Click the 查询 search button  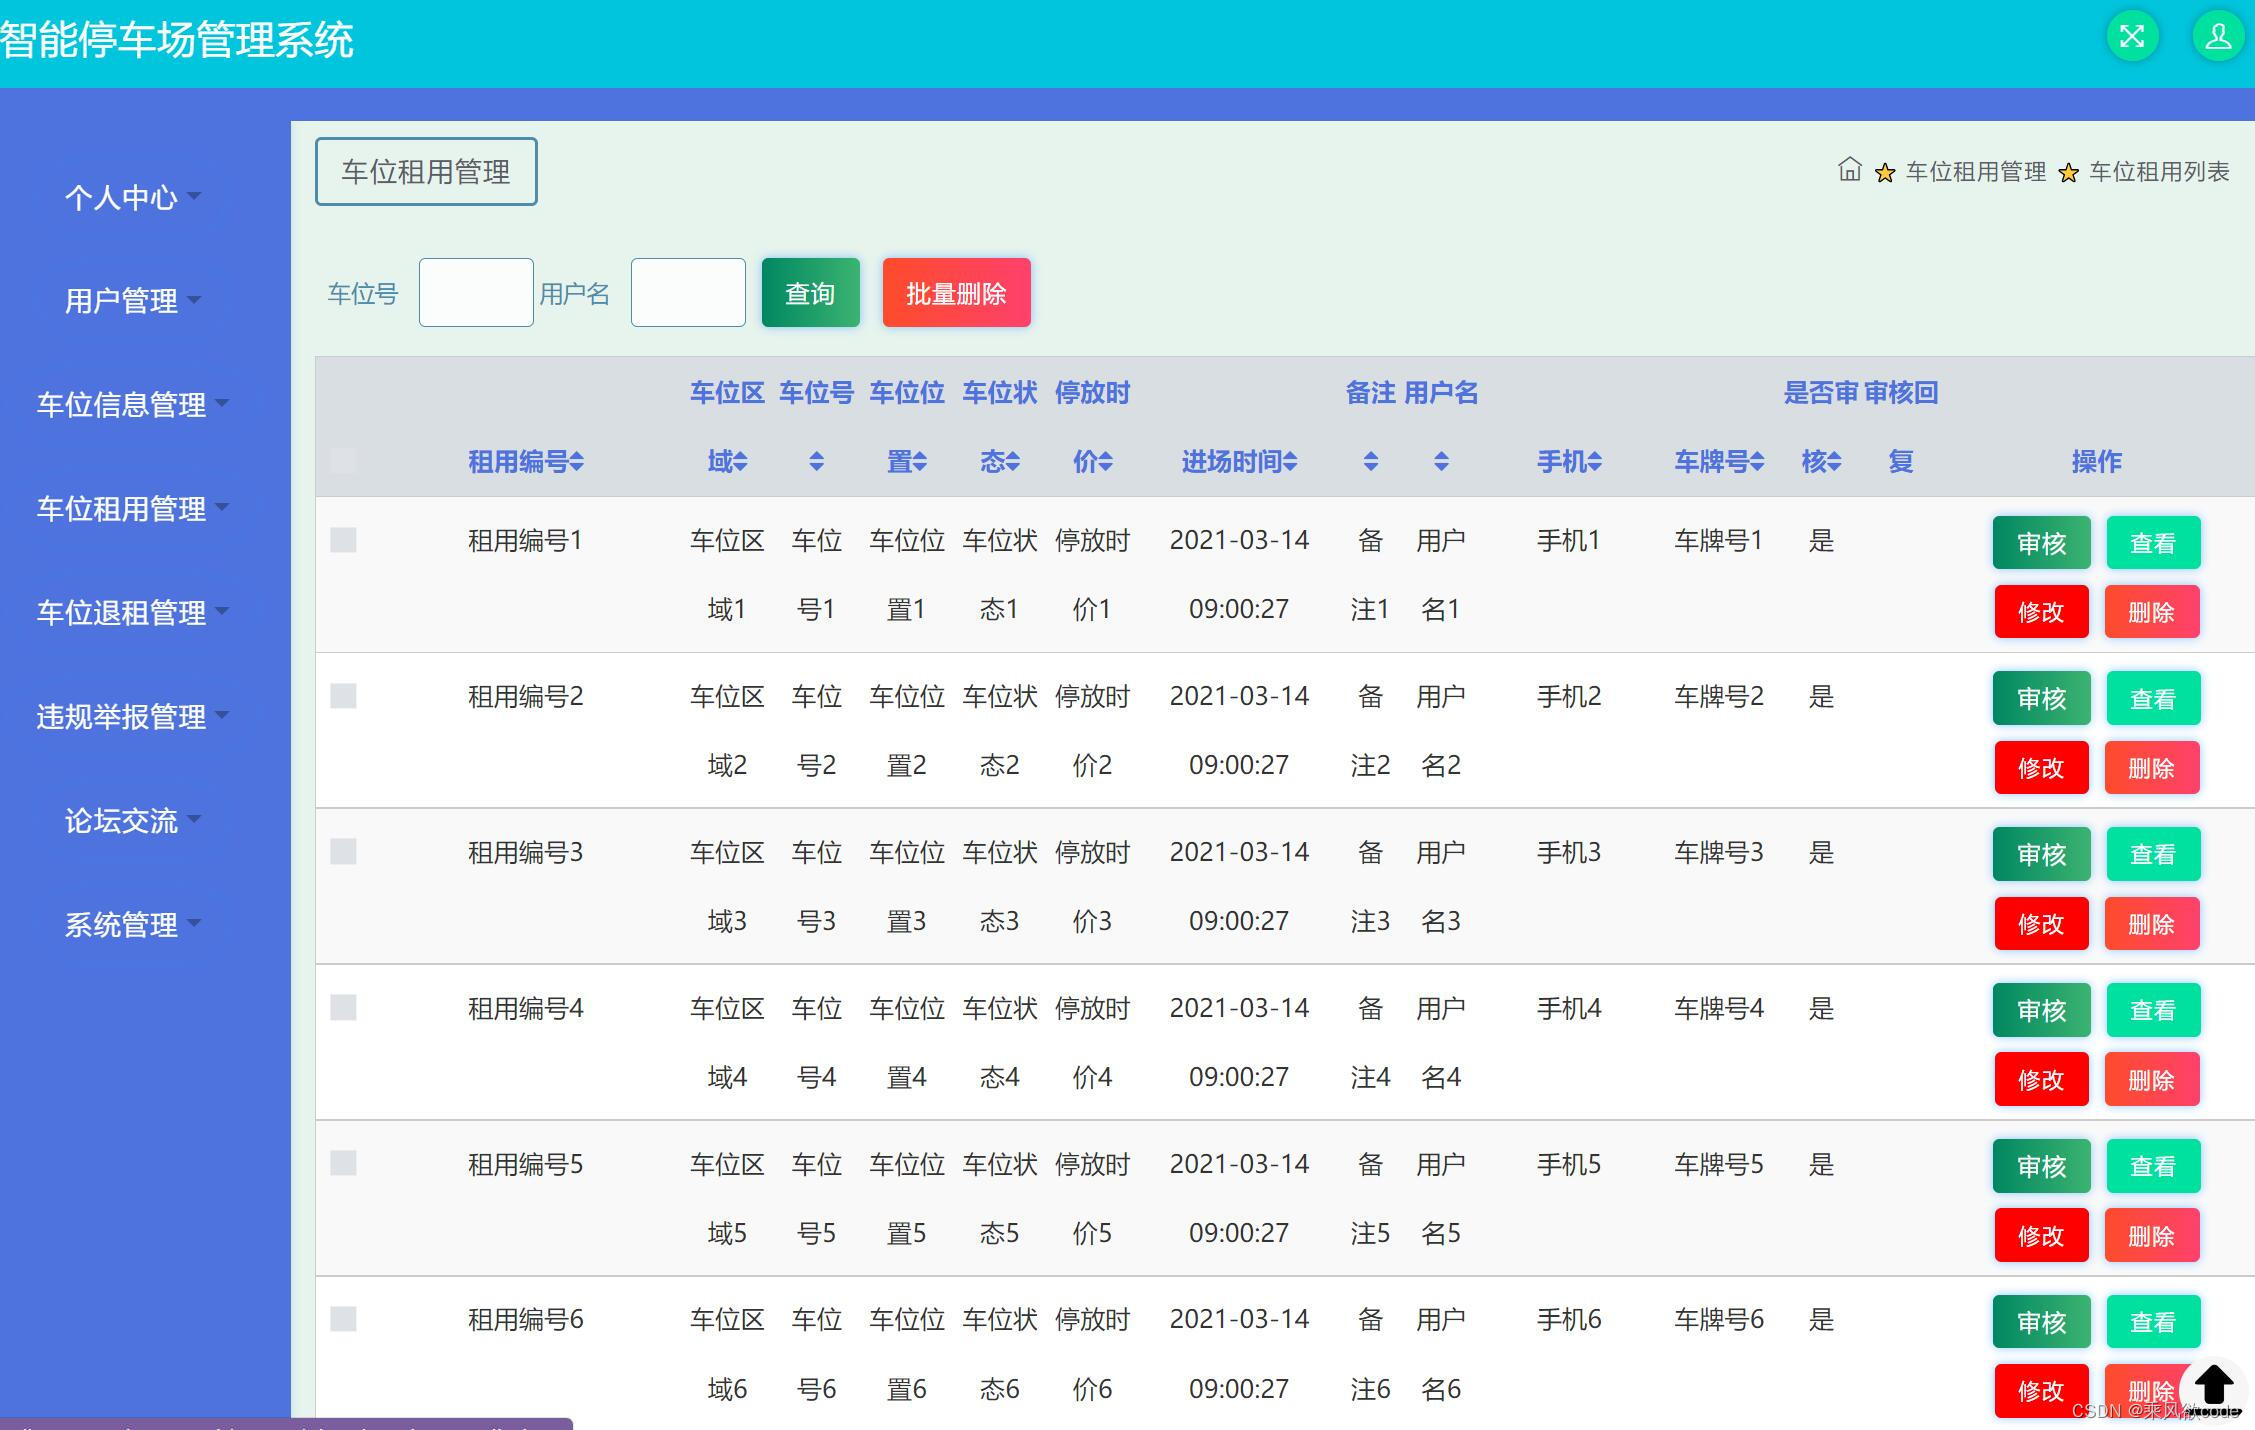(810, 292)
